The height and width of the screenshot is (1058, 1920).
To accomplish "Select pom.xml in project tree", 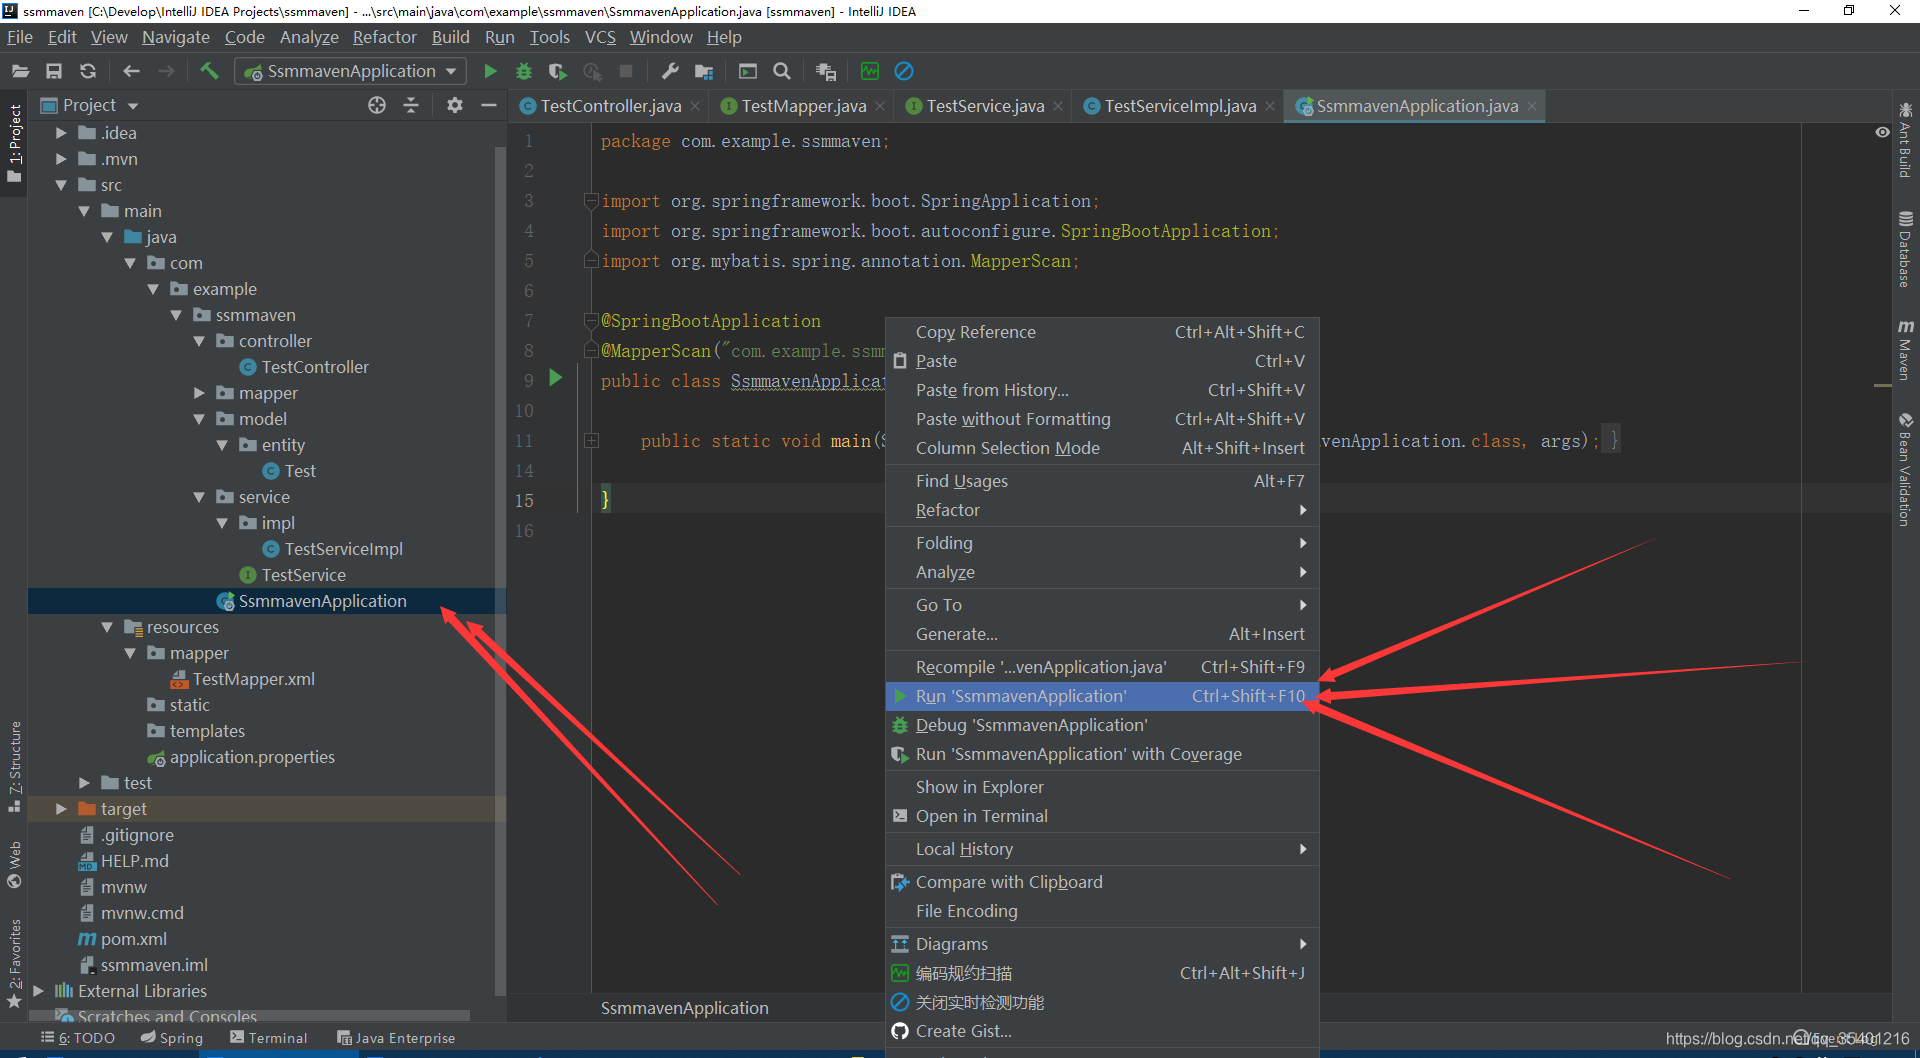I will (x=133, y=939).
